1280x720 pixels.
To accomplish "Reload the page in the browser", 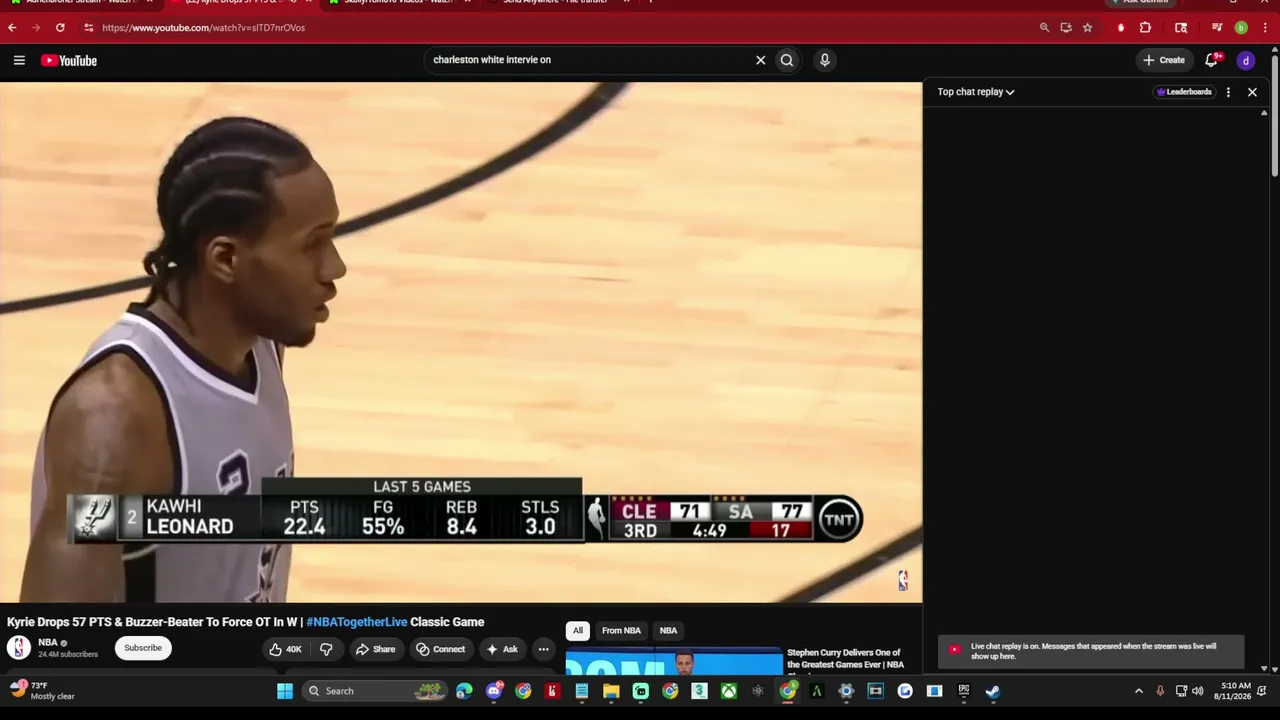I will (60, 28).
